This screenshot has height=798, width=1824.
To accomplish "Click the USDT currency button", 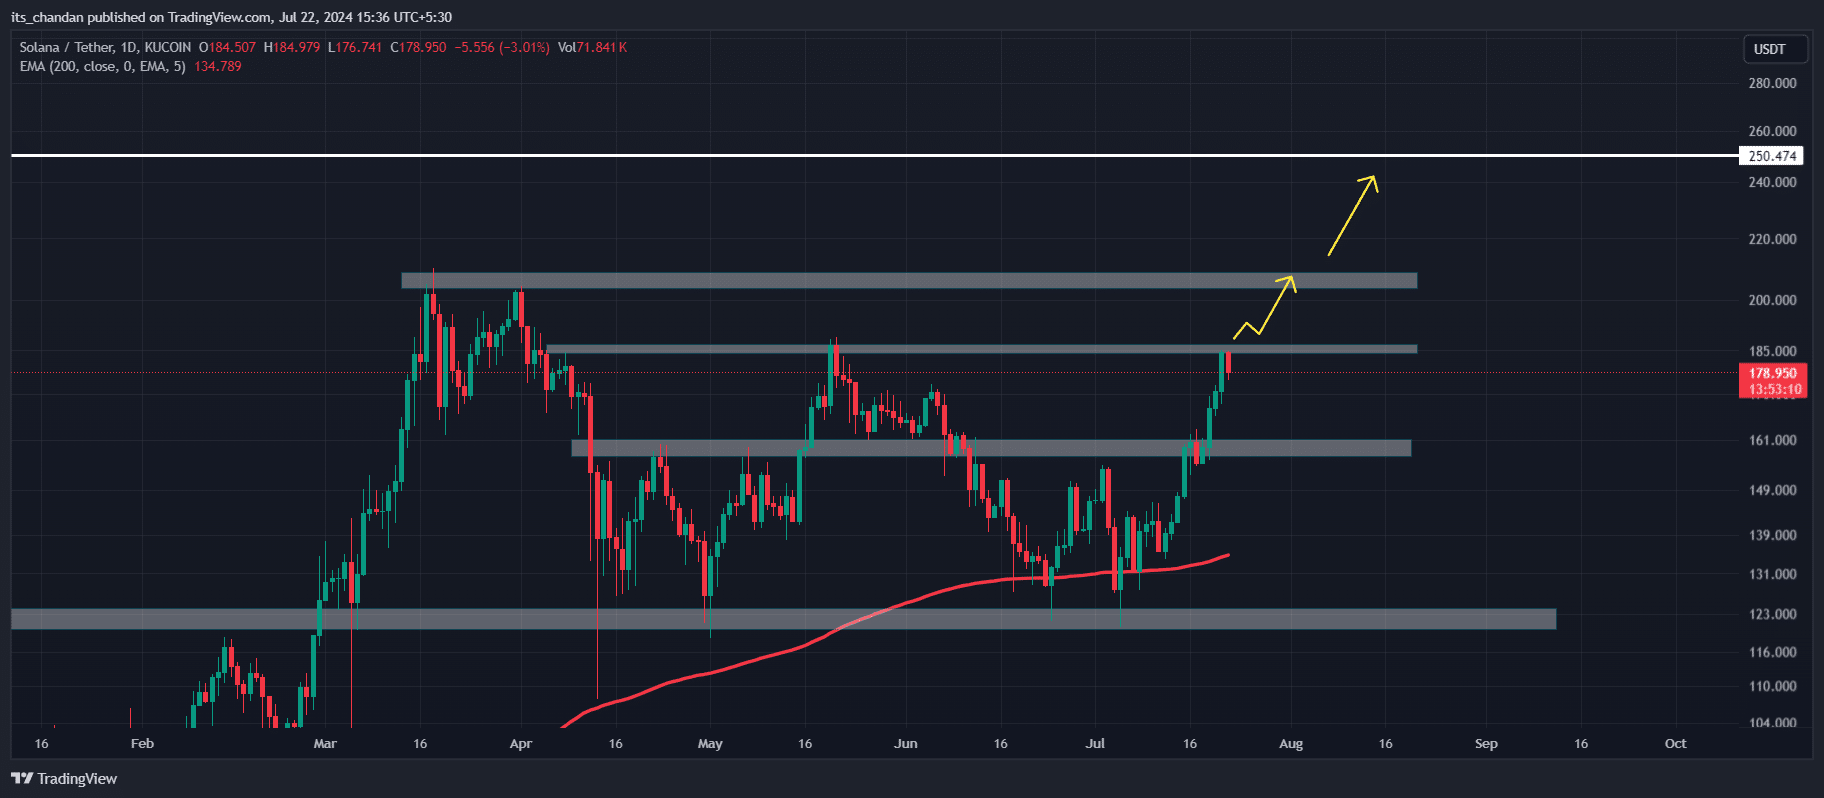I will click(x=1776, y=49).
